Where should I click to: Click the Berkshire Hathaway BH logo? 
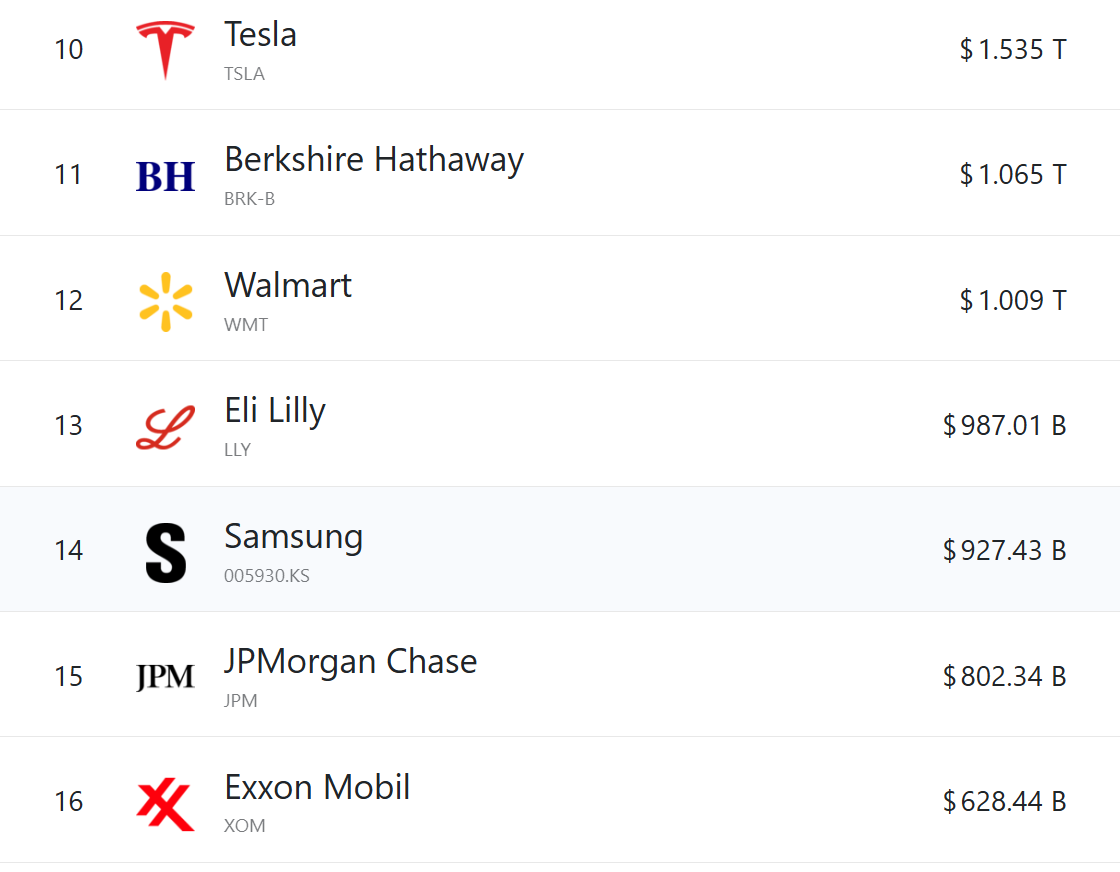point(165,176)
